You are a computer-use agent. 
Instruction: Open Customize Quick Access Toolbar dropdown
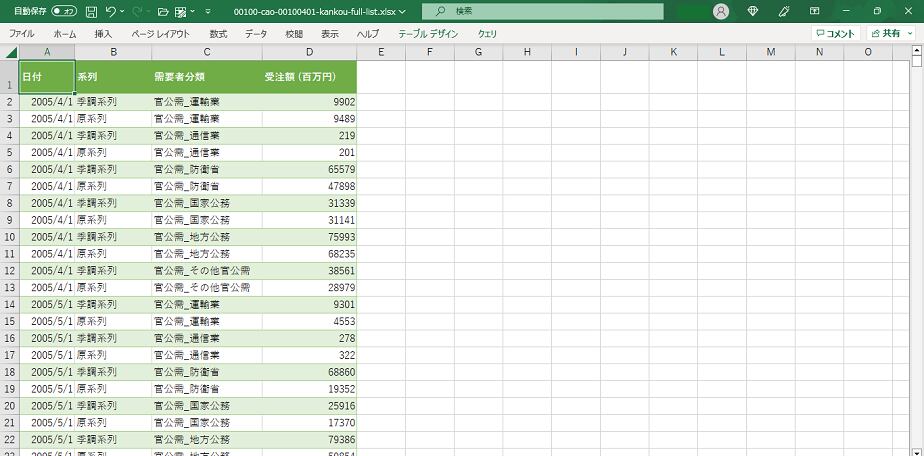click(208, 11)
